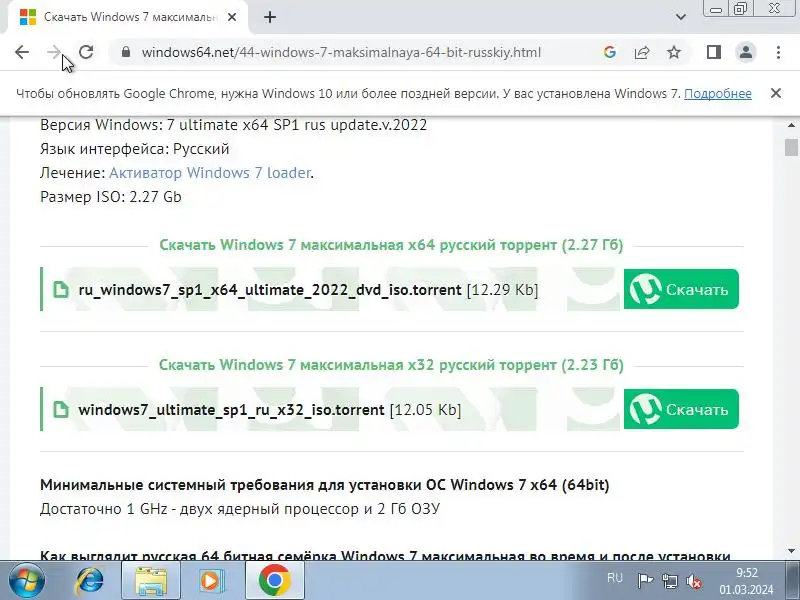This screenshot has height=600, width=800.
Task: Click the Размер ISO: 2.27 Gb line
Action: 111,197
